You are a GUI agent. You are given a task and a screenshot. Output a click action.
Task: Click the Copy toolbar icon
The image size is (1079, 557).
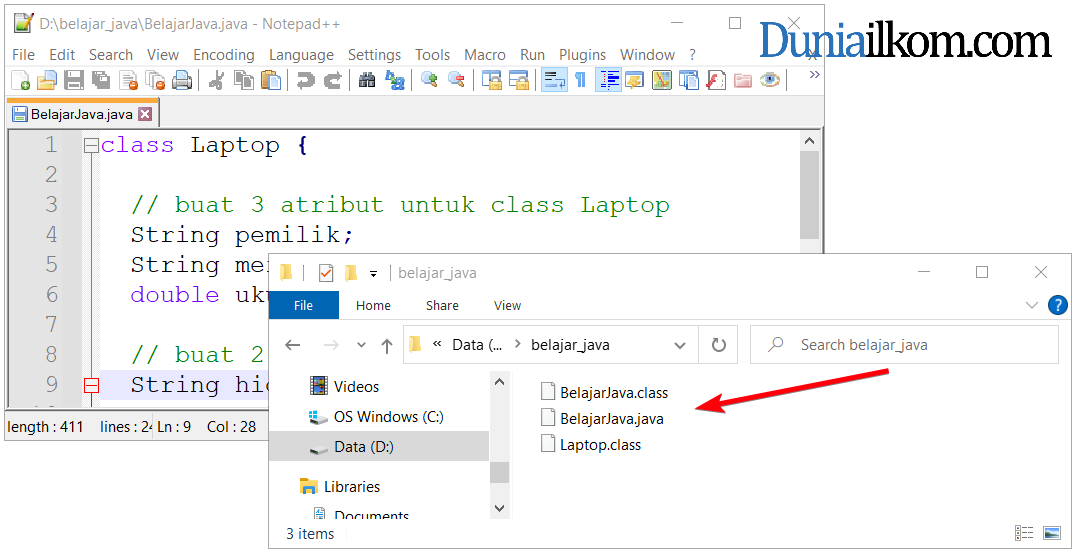pyautogui.click(x=244, y=81)
